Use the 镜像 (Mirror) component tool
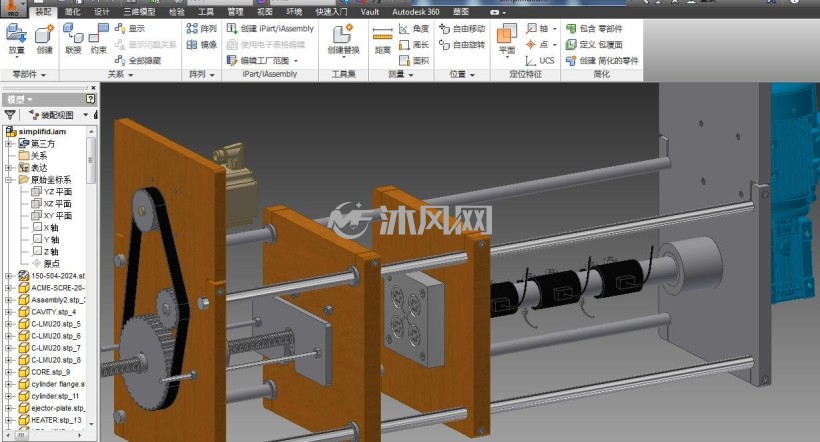820x442 pixels. click(202, 44)
